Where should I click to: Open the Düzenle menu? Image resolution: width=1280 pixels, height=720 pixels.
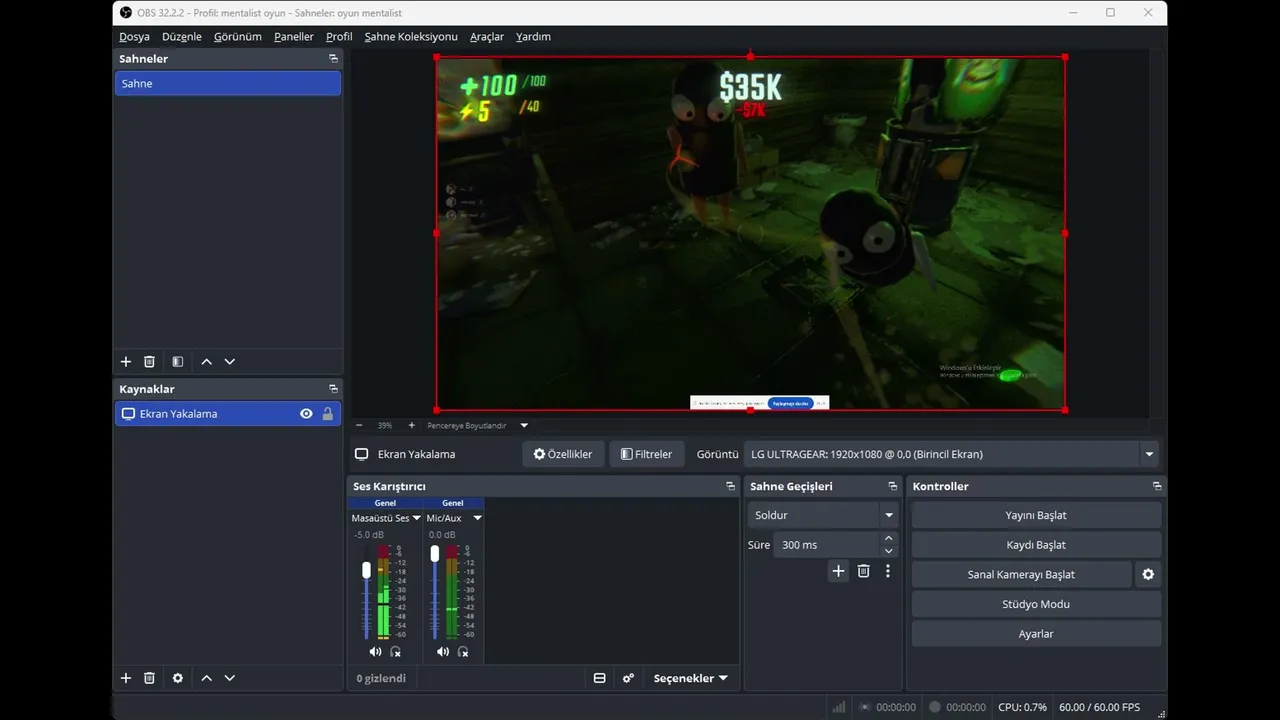coord(182,37)
